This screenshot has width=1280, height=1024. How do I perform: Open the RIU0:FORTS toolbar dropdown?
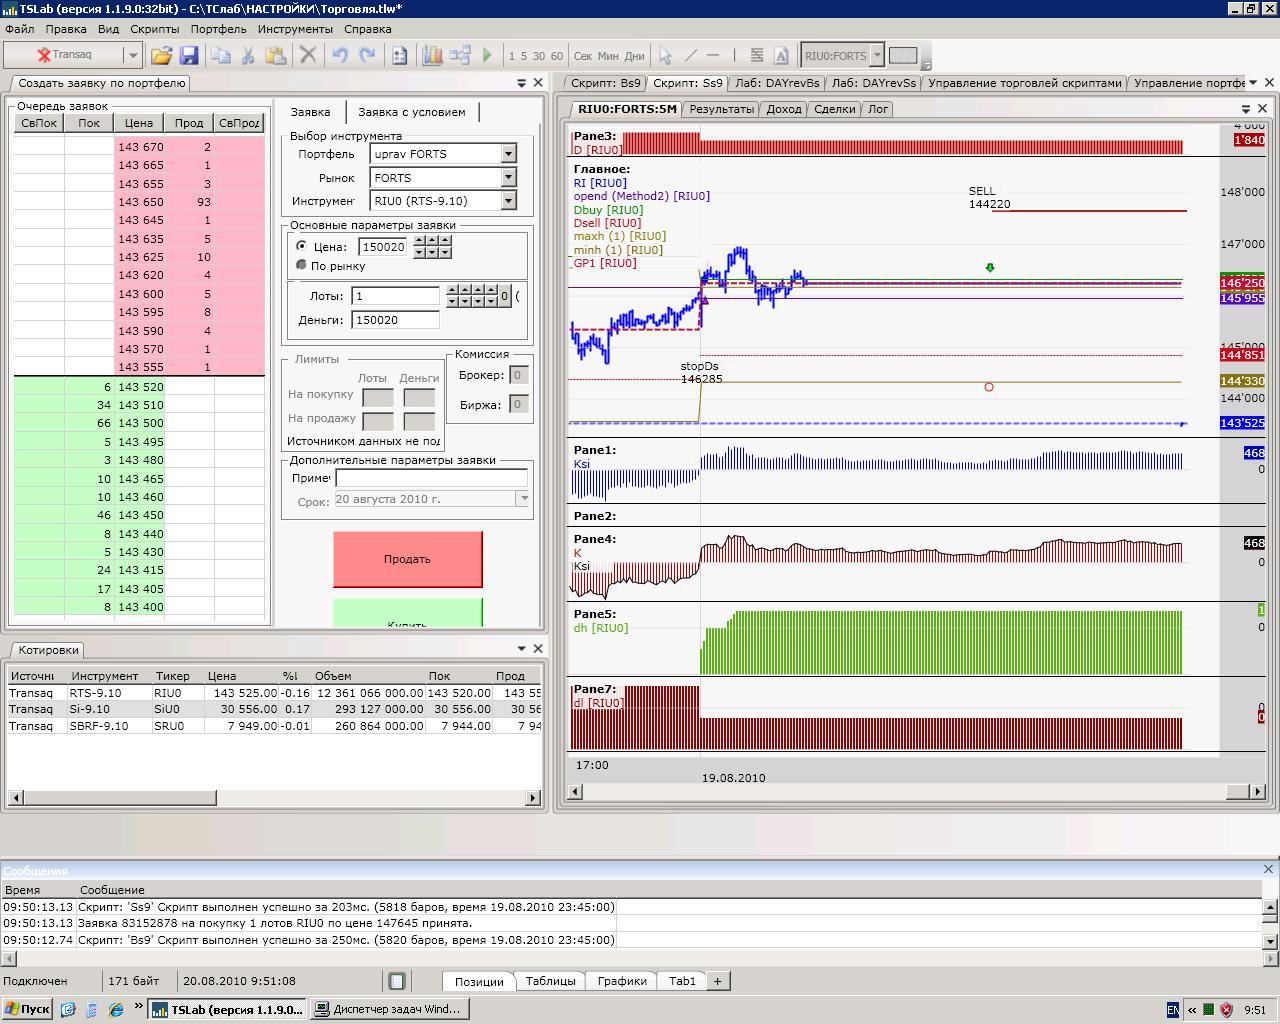[x=877, y=56]
